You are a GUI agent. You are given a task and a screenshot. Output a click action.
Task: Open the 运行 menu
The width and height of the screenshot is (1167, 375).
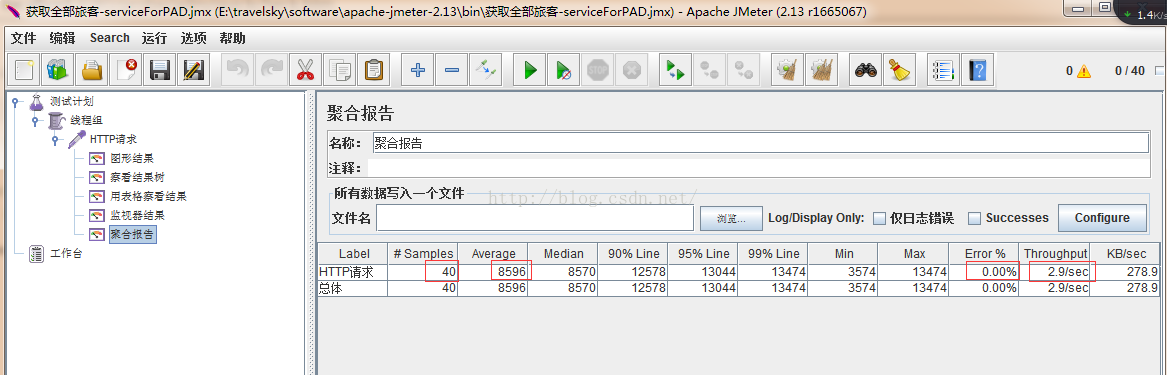[154, 38]
